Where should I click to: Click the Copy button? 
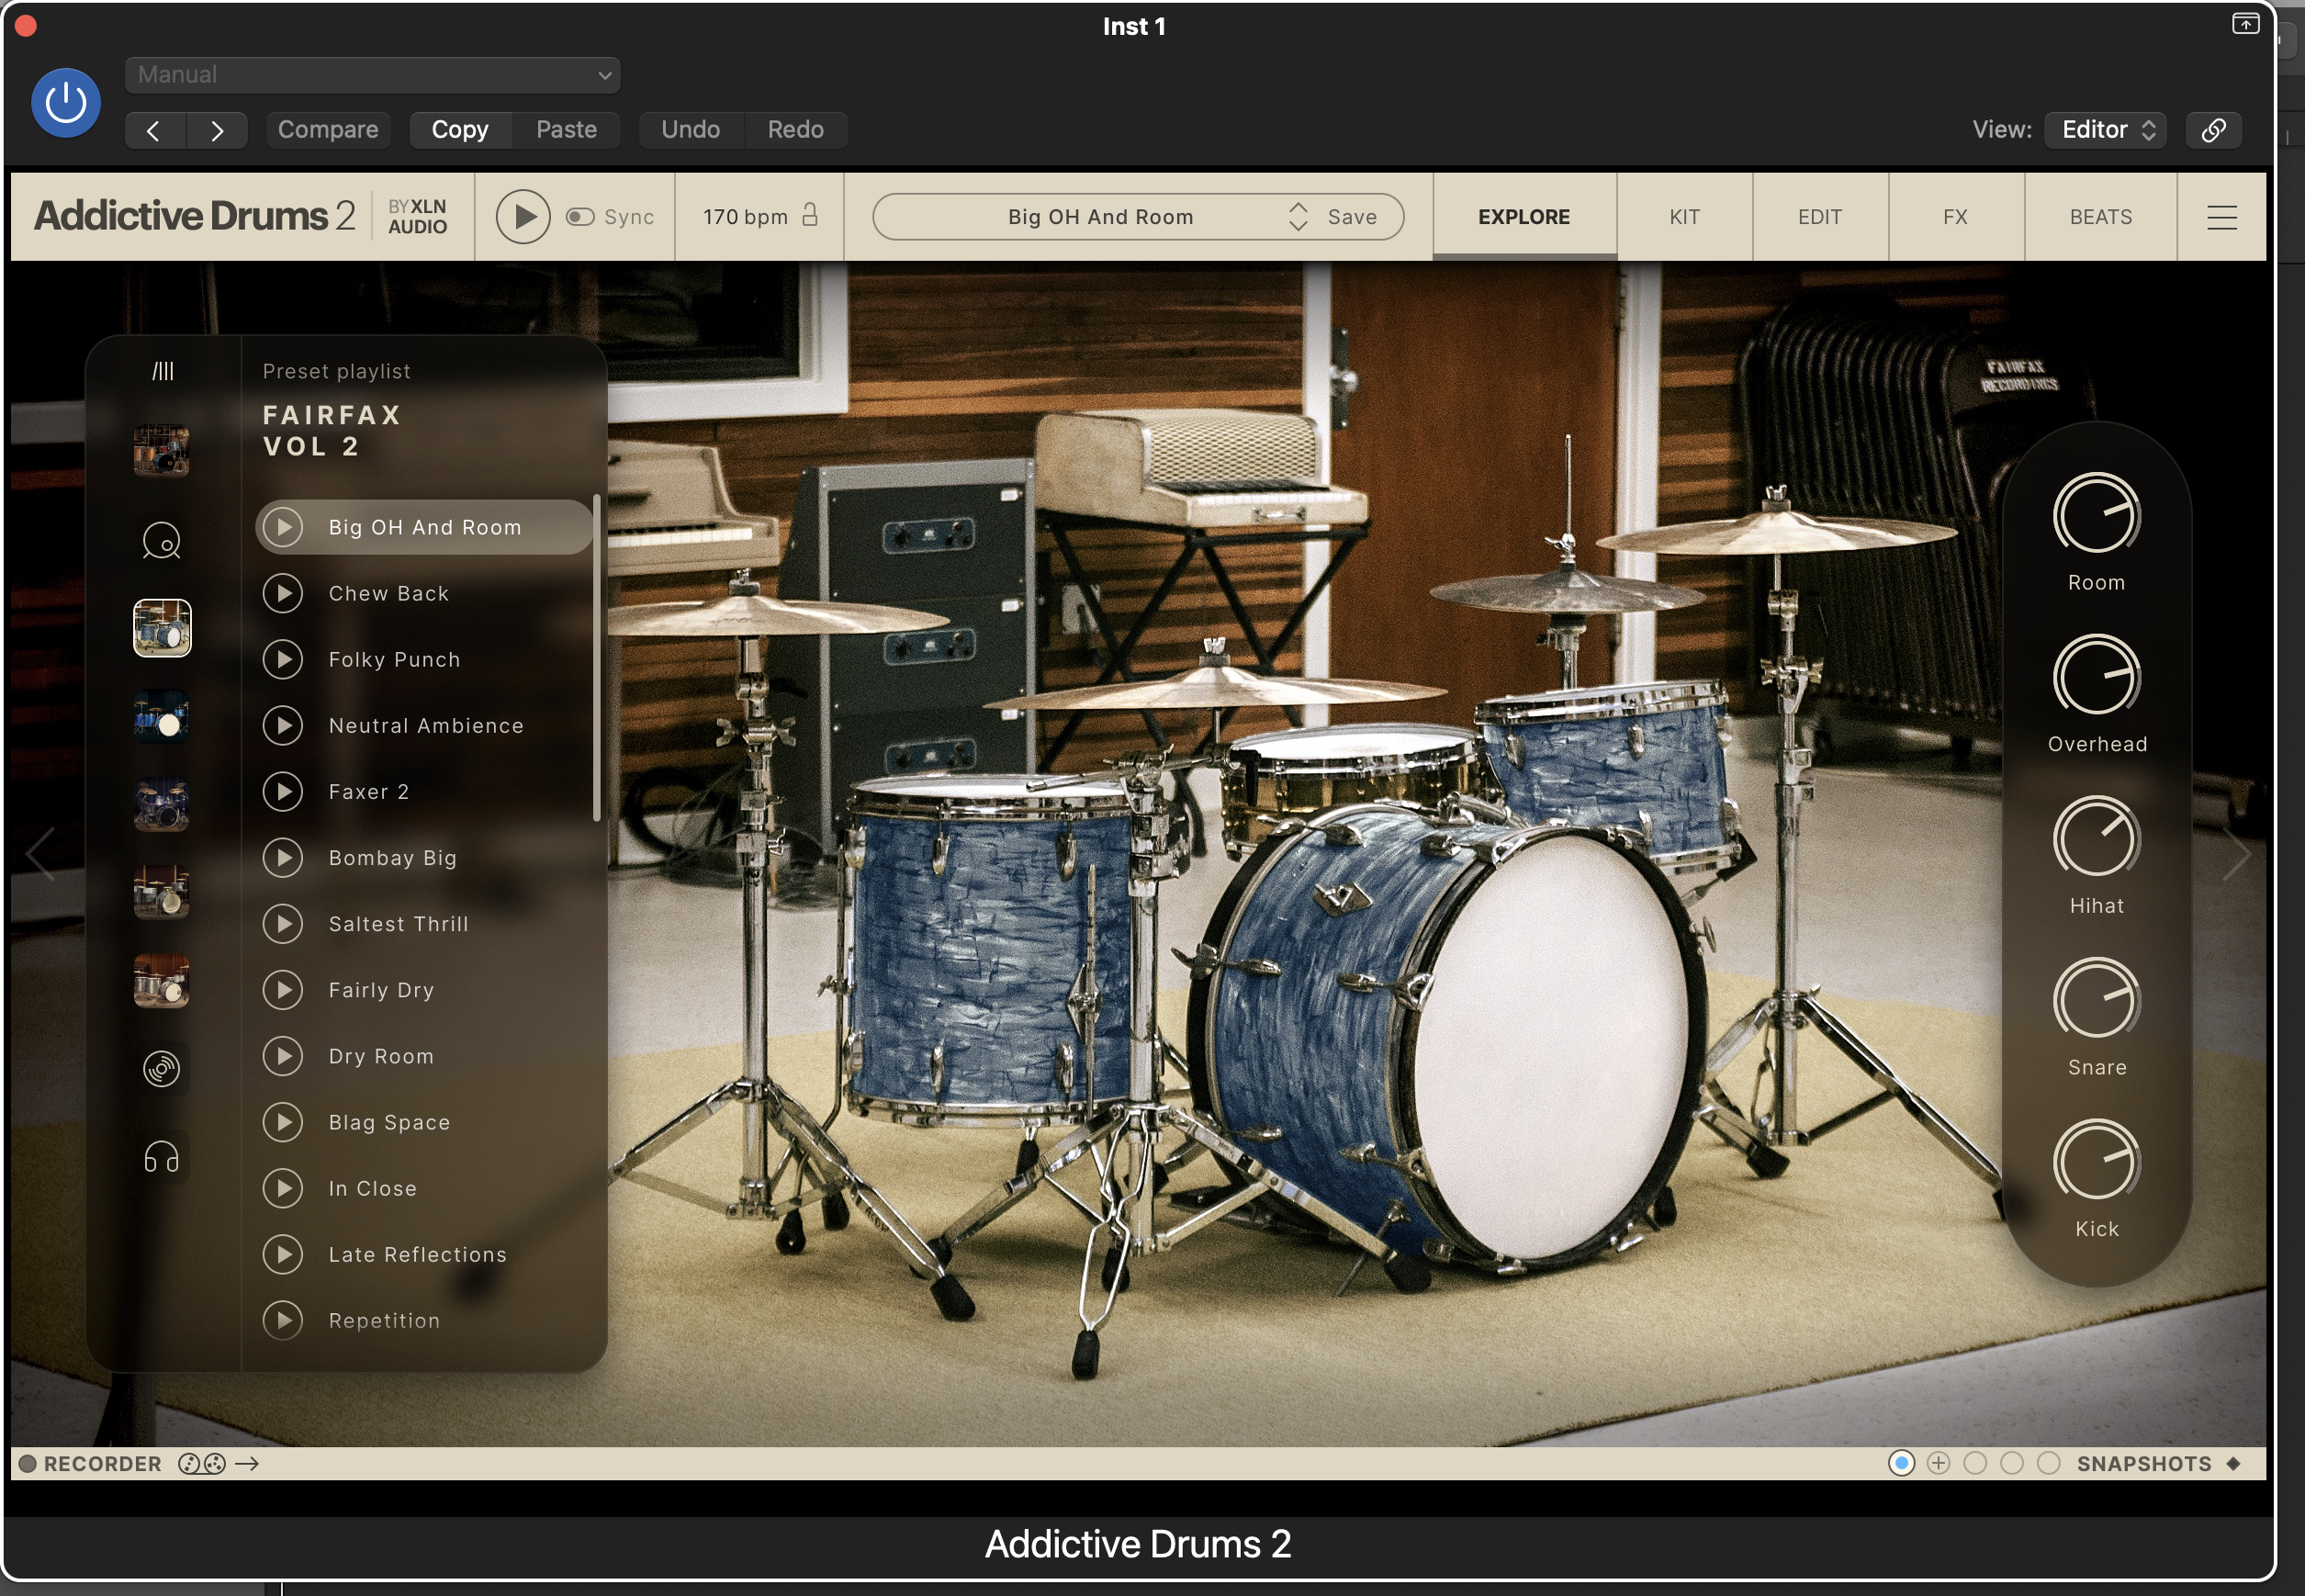point(460,130)
